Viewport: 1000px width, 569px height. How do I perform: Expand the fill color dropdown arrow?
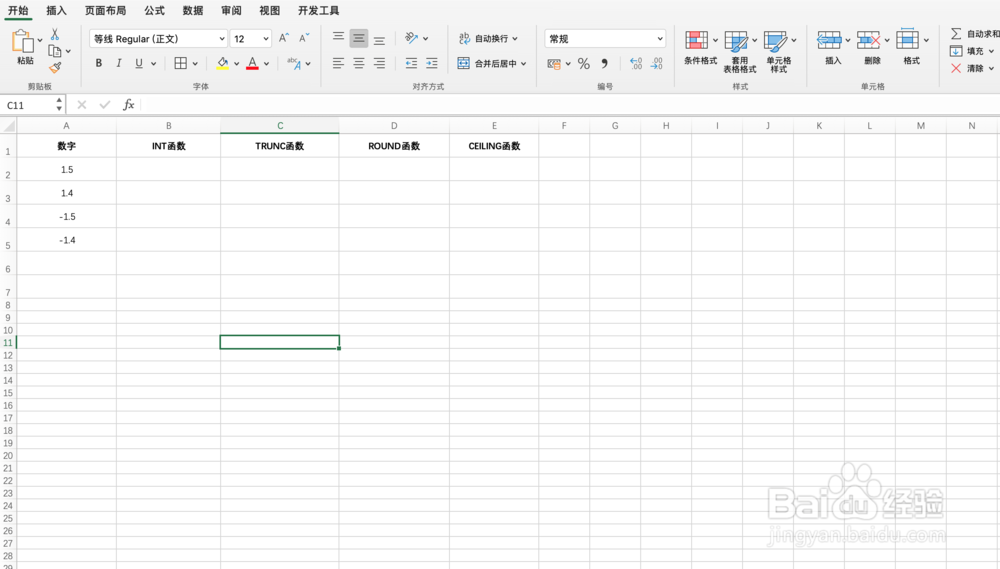pos(237,64)
